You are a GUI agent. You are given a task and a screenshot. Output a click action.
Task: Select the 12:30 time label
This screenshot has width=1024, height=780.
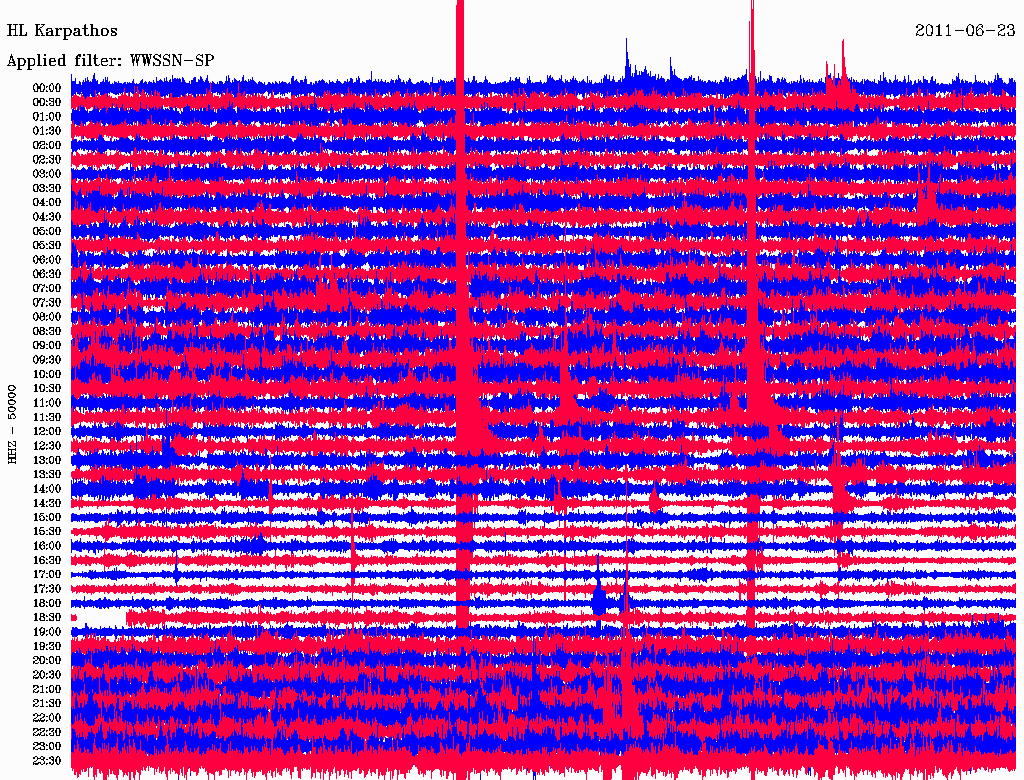47,446
